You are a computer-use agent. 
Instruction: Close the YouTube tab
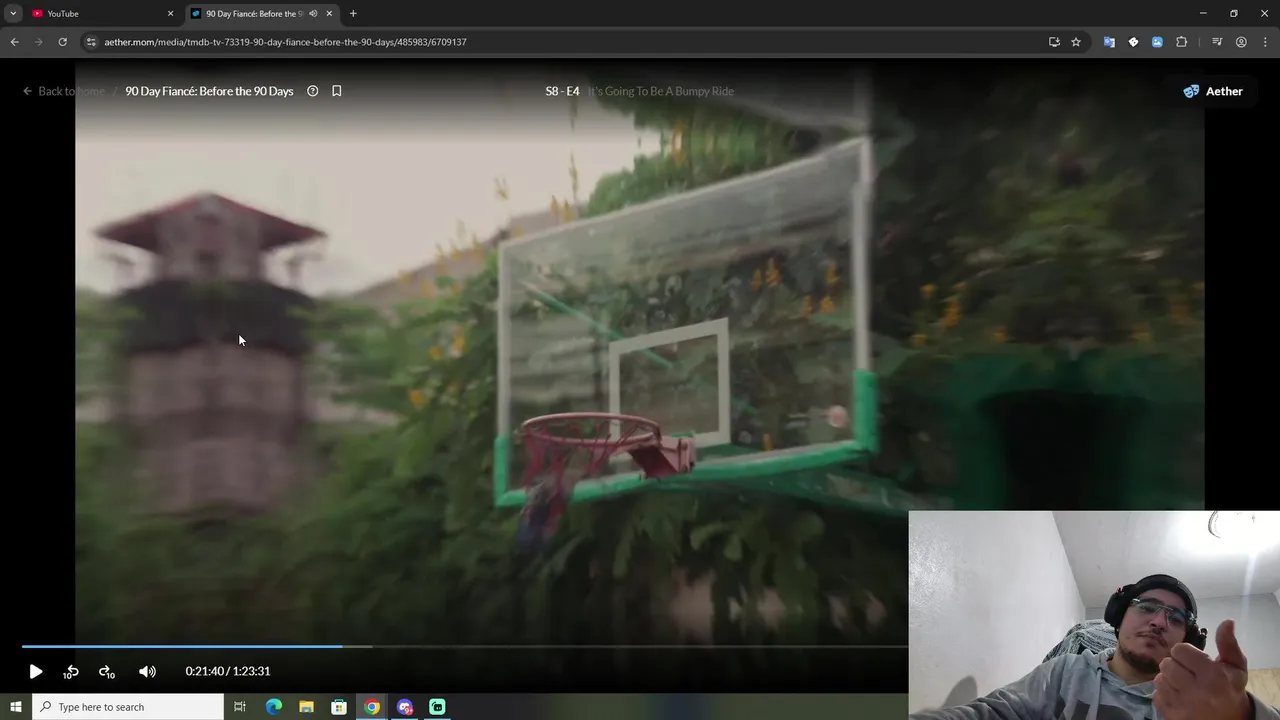tap(170, 14)
